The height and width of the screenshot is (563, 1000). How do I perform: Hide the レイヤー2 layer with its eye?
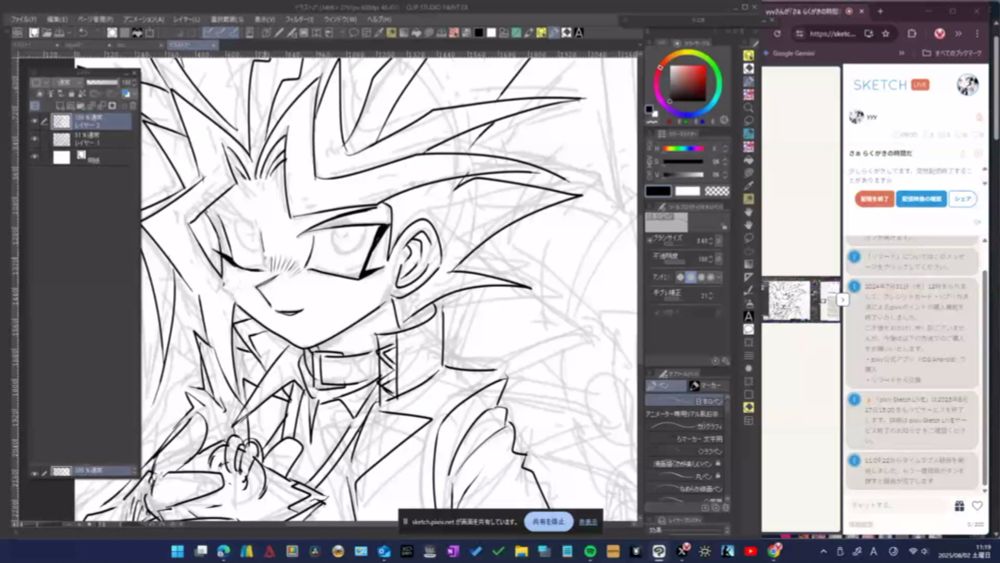click(x=34, y=121)
